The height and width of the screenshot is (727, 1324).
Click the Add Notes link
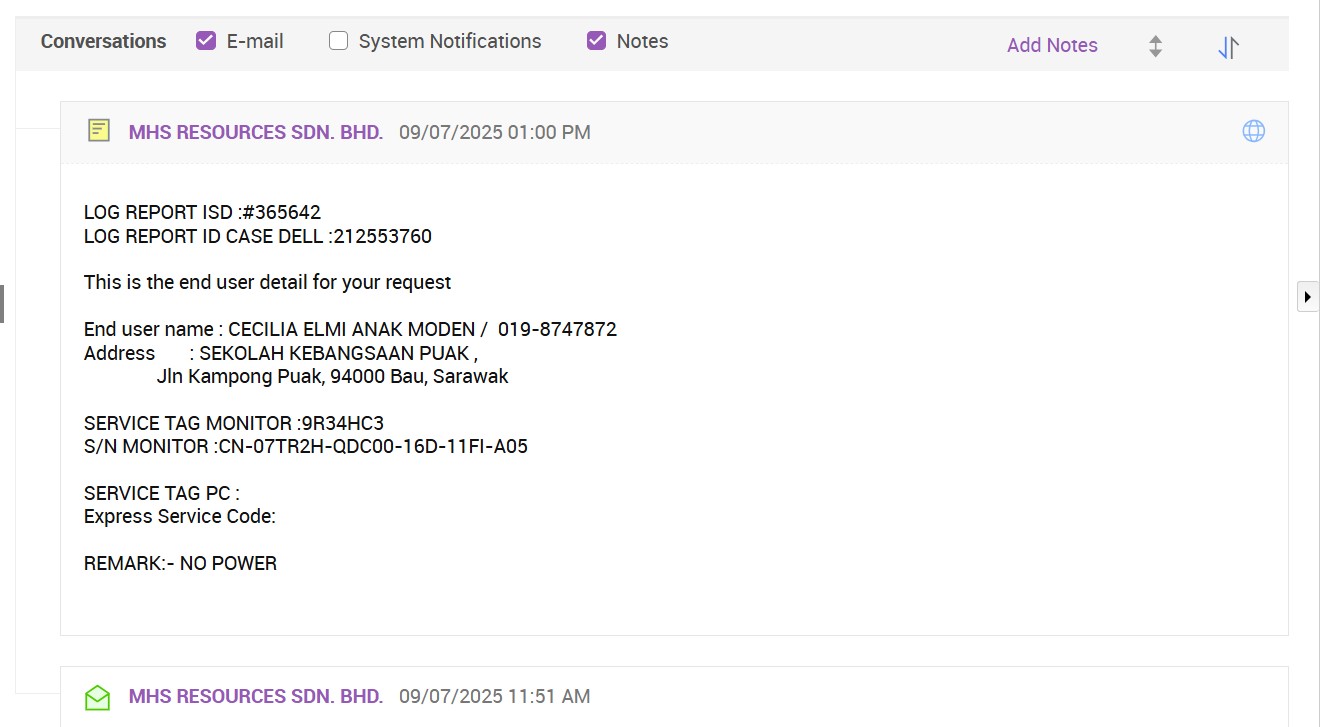[x=1051, y=45]
